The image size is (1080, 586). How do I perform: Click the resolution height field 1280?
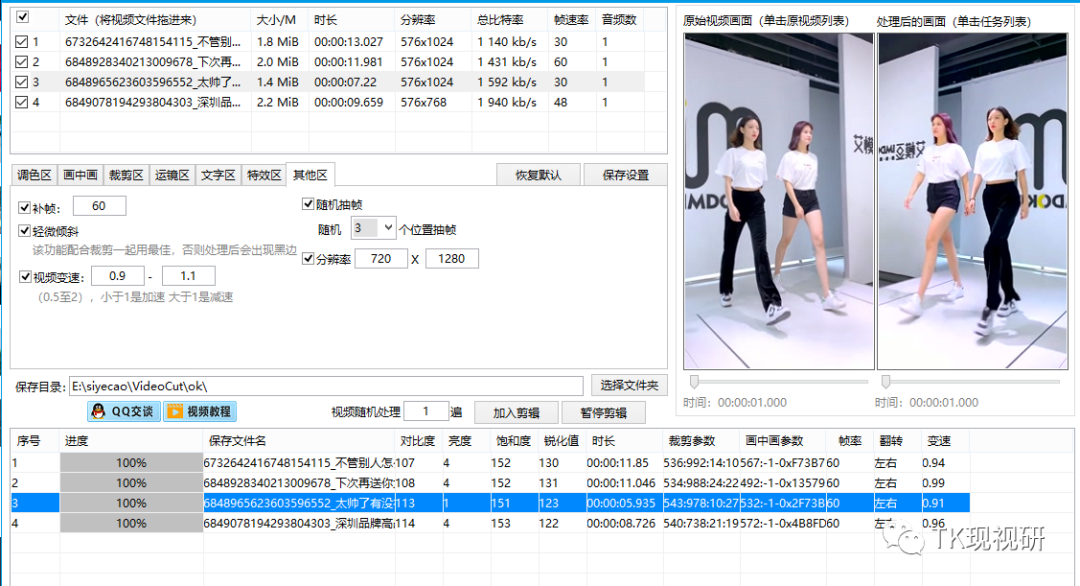[x=452, y=258]
